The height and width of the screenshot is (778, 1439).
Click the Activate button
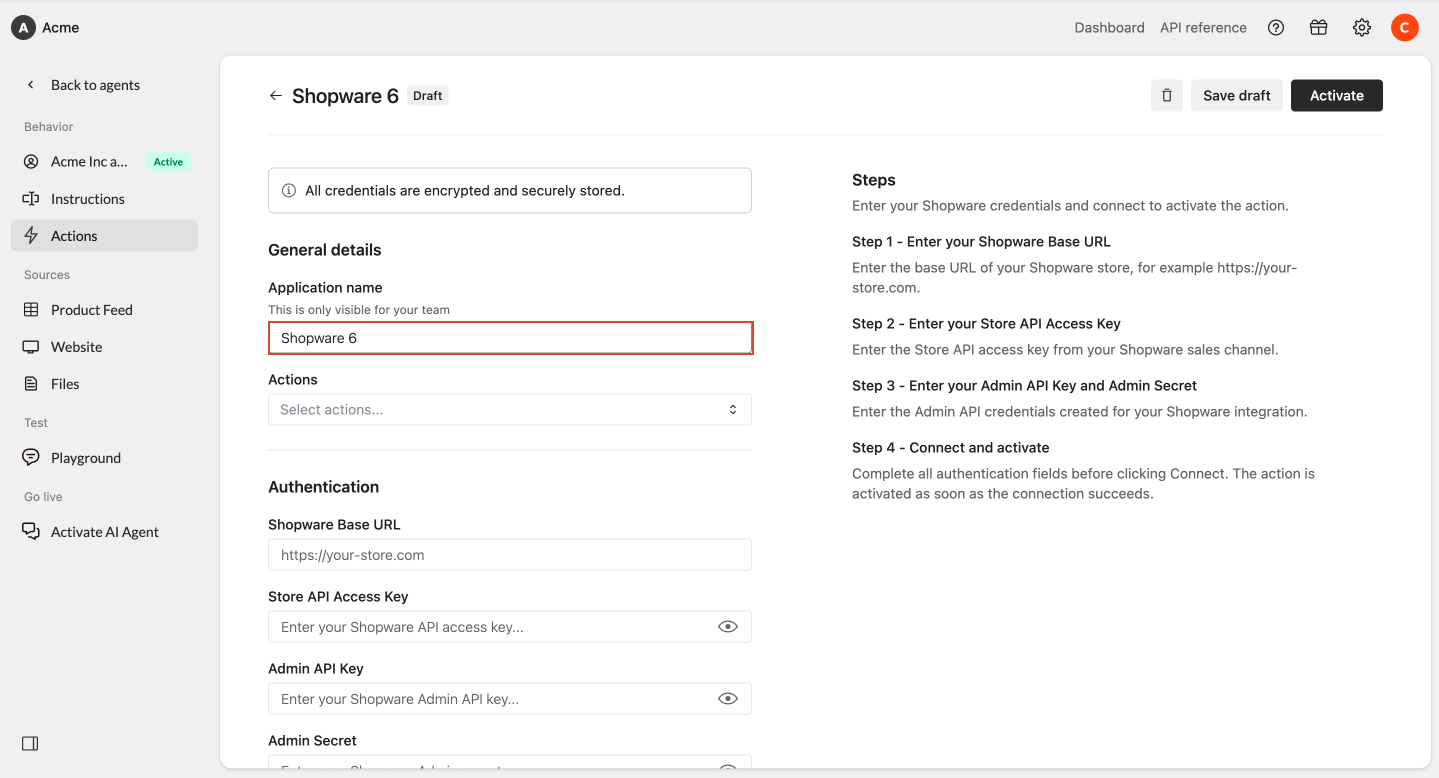click(x=1337, y=96)
